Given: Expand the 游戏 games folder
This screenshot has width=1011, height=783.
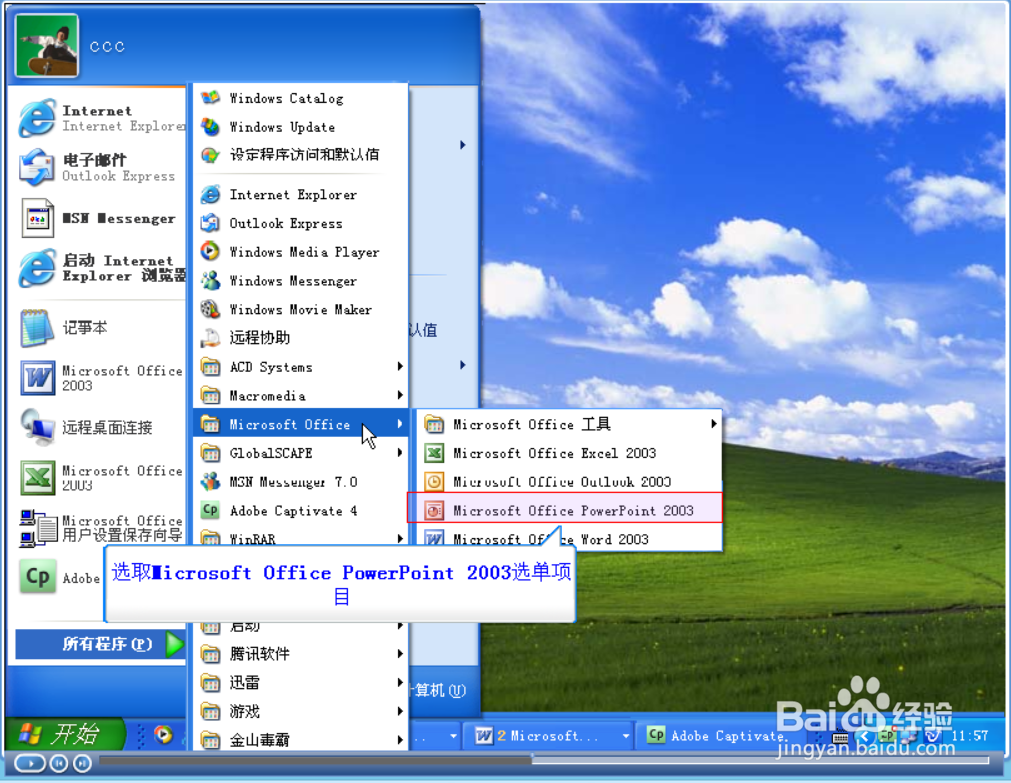Looking at the screenshot, I should pyautogui.click(x=300, y=711).
